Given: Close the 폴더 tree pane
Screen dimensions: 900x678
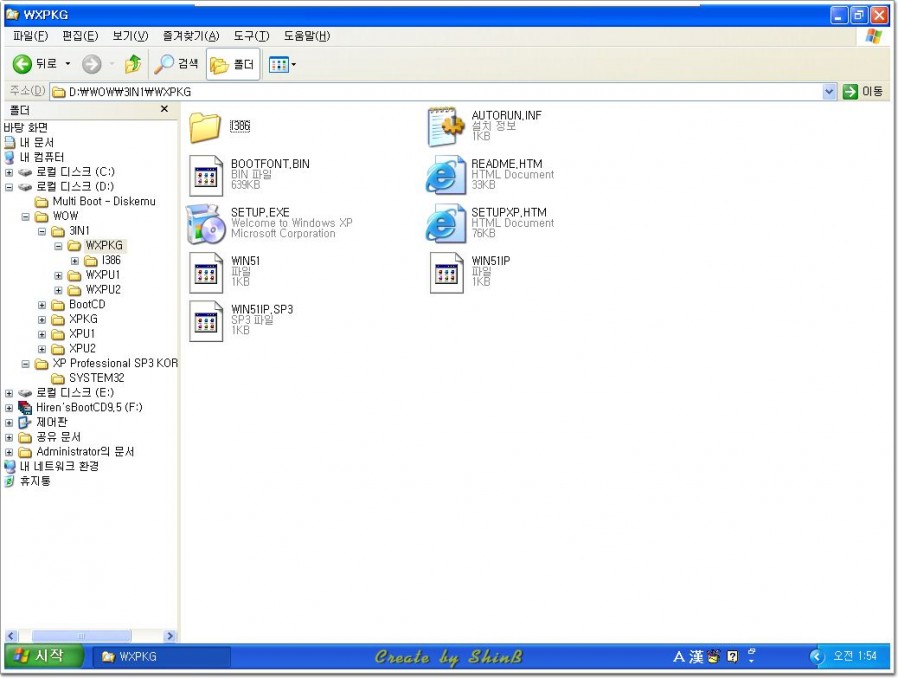Looking at the screenshot, I should point(164,109).
